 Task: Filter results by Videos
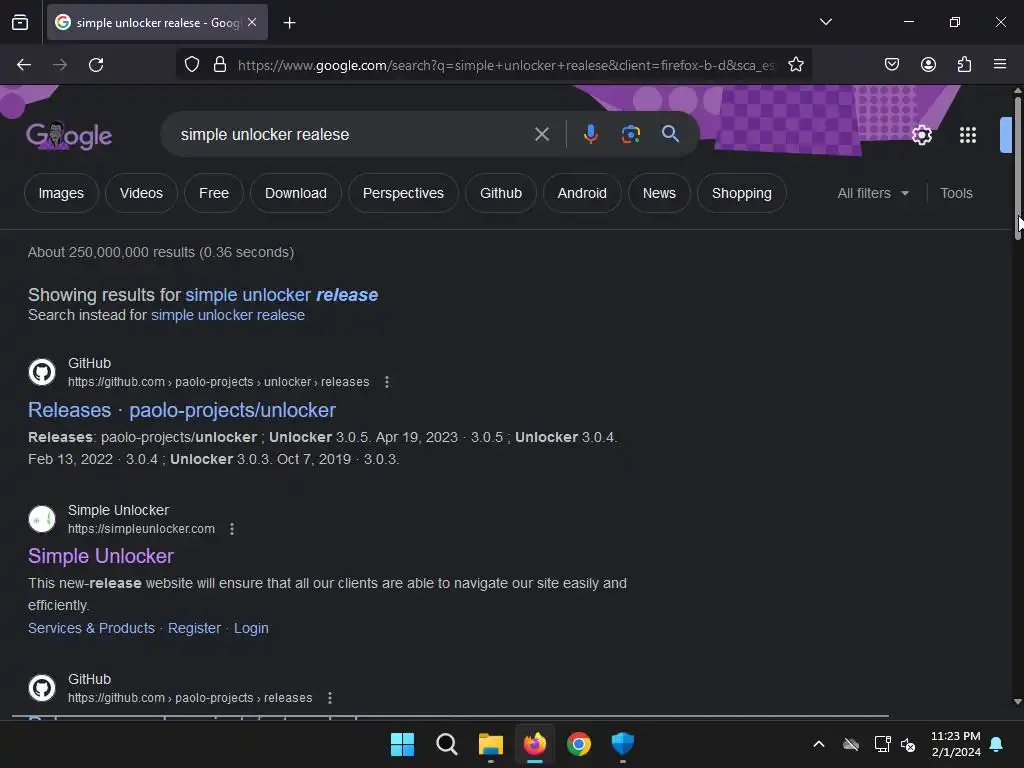coord(141,193)
